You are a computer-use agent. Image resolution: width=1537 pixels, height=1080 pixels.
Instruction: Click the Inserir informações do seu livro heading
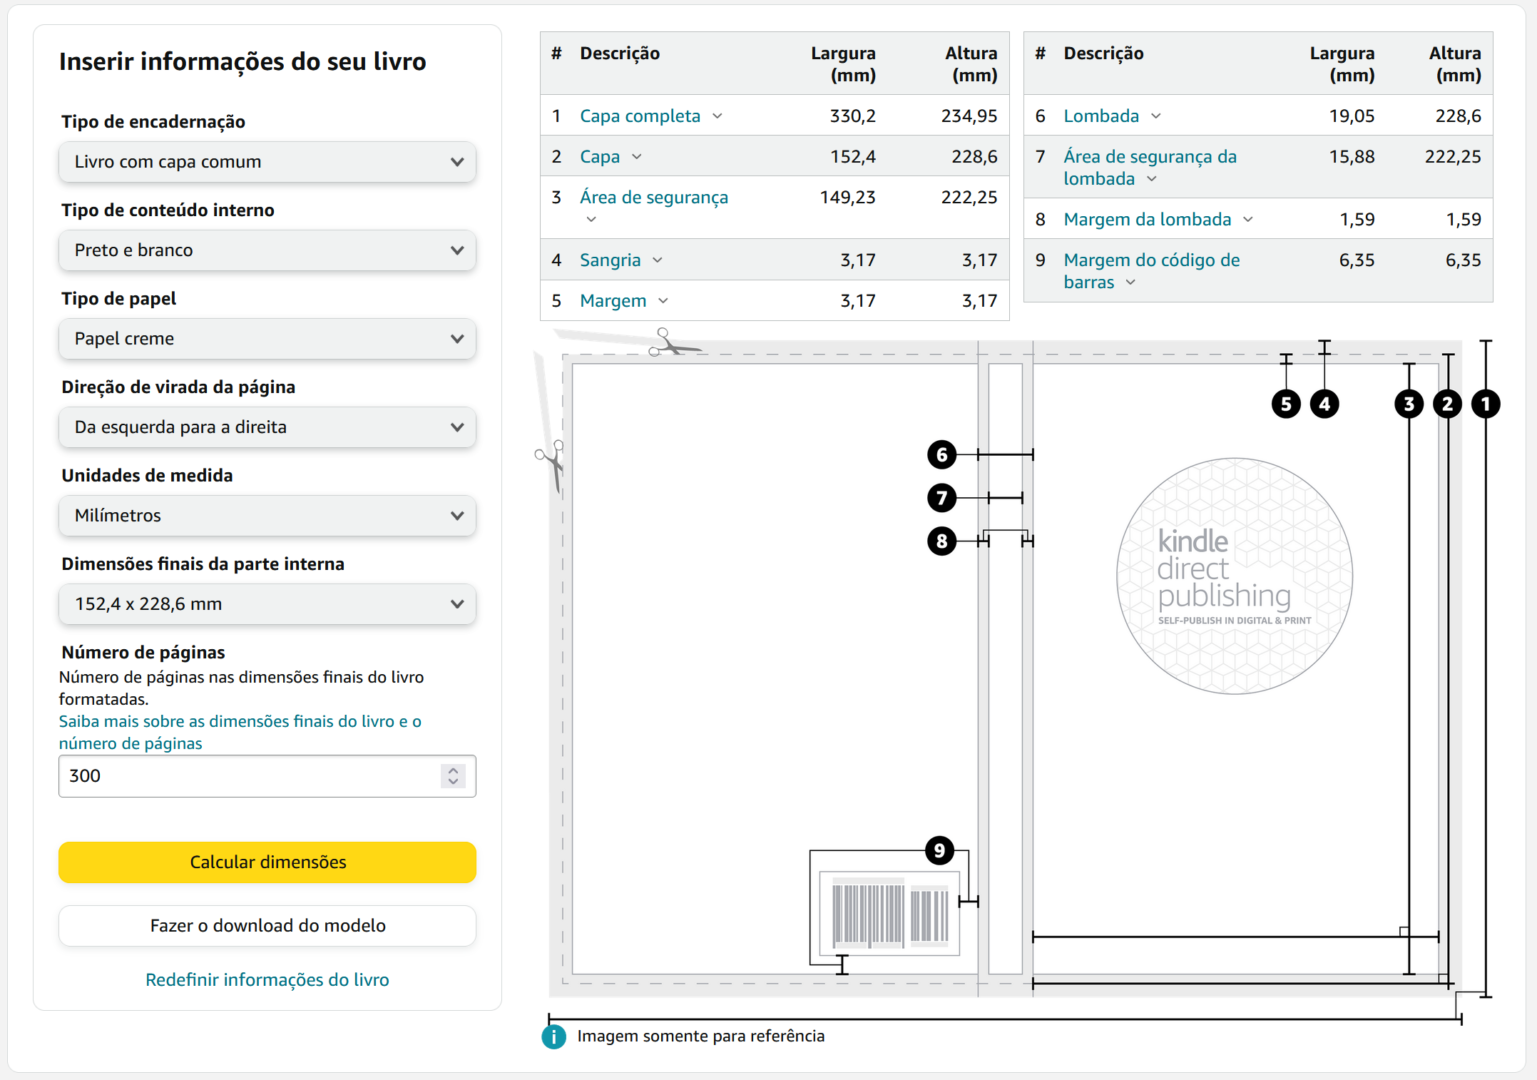coord(243,61)
